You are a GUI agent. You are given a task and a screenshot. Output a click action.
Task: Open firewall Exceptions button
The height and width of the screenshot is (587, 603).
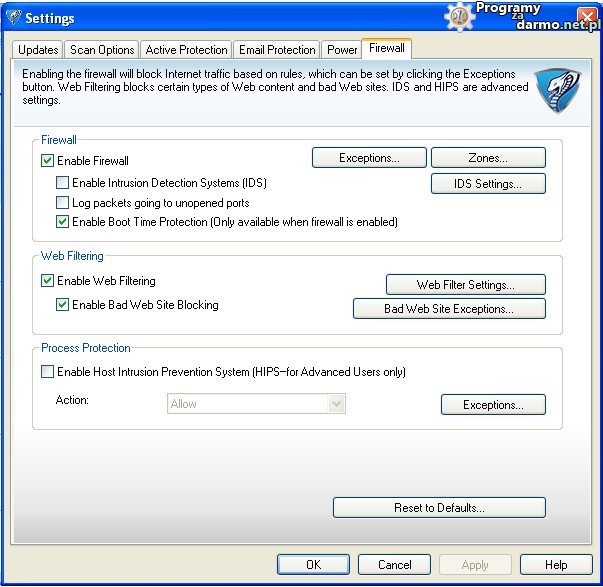coord(368,158)
